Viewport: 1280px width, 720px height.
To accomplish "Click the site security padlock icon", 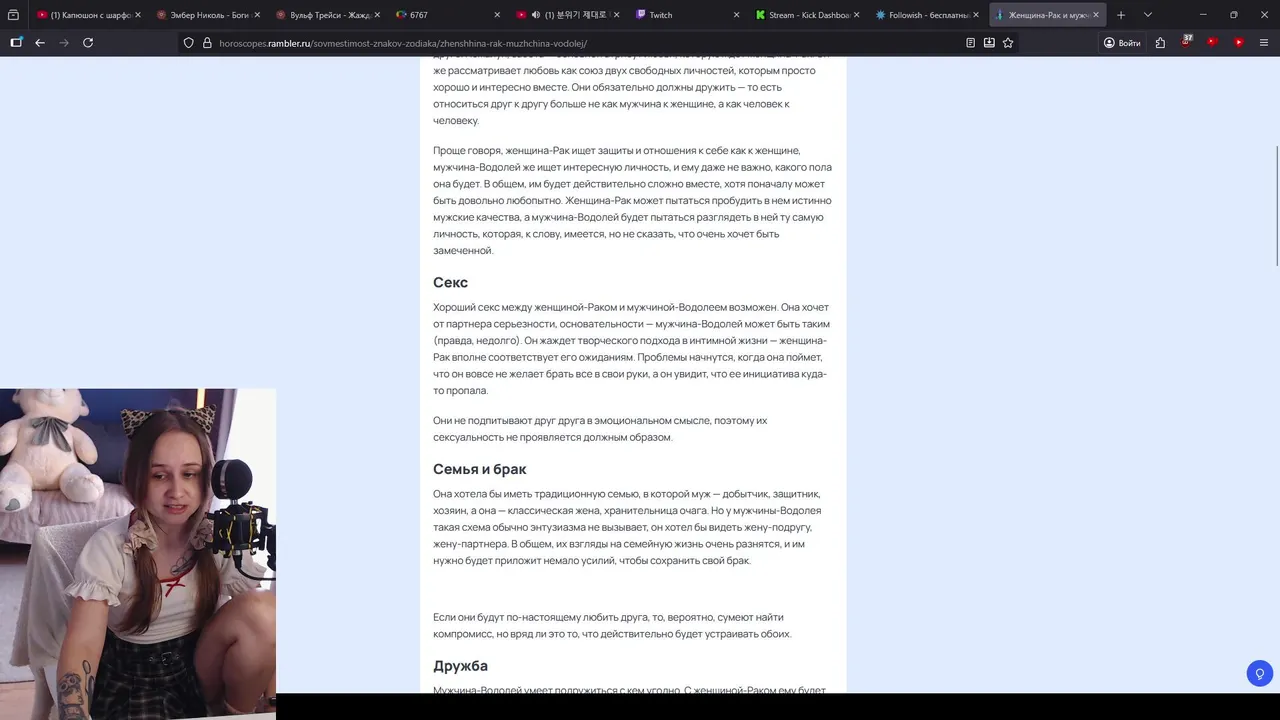I will pos(207,43).
